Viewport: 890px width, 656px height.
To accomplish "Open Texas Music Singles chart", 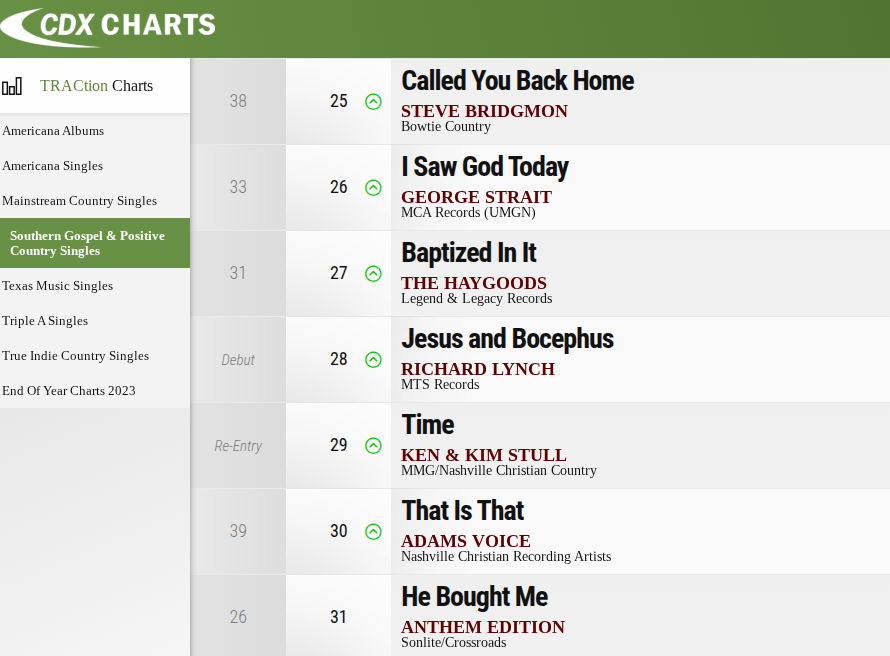I will pos(58,286).
